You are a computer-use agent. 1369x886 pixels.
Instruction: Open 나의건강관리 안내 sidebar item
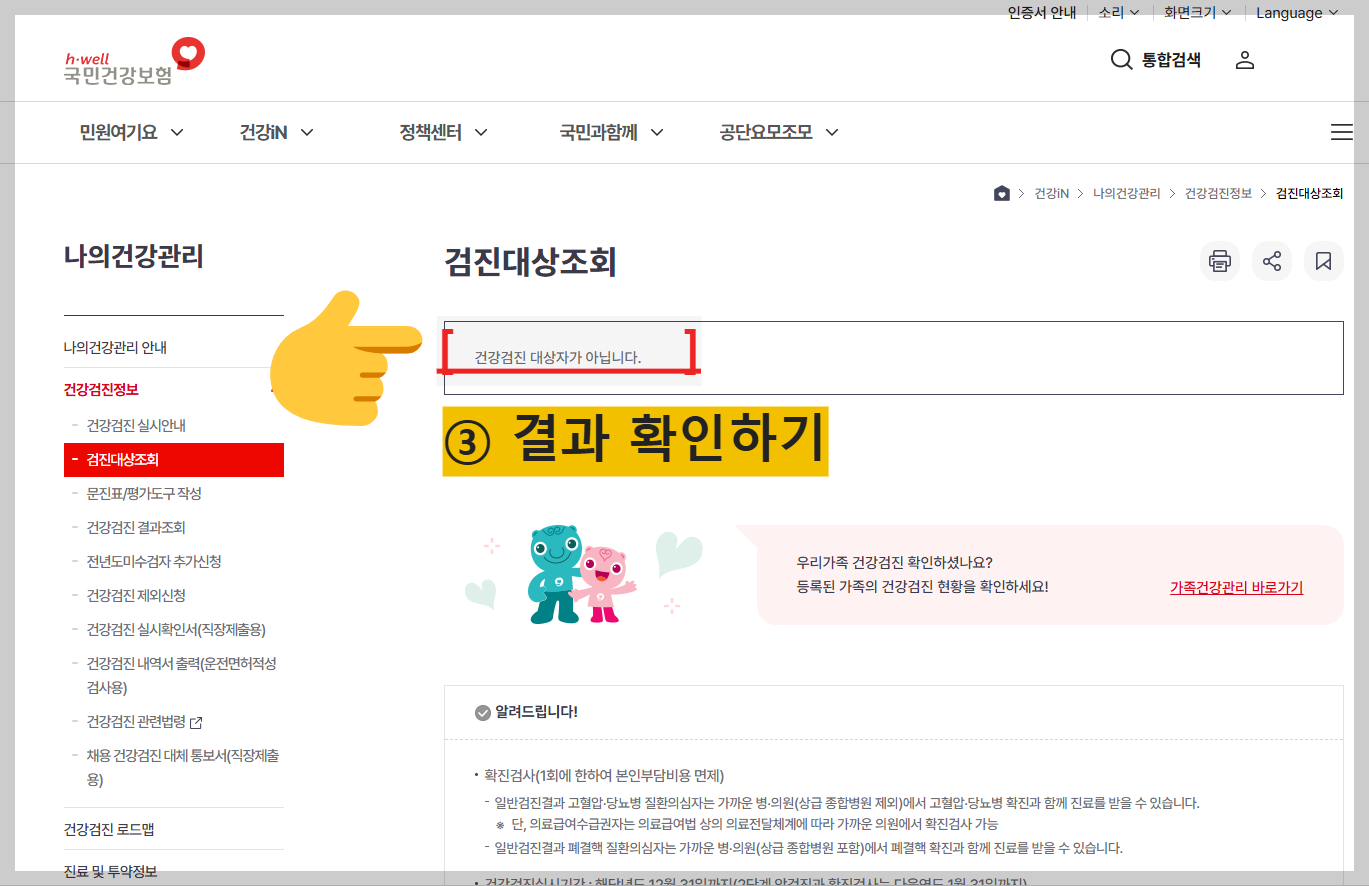tap(115, 347)
